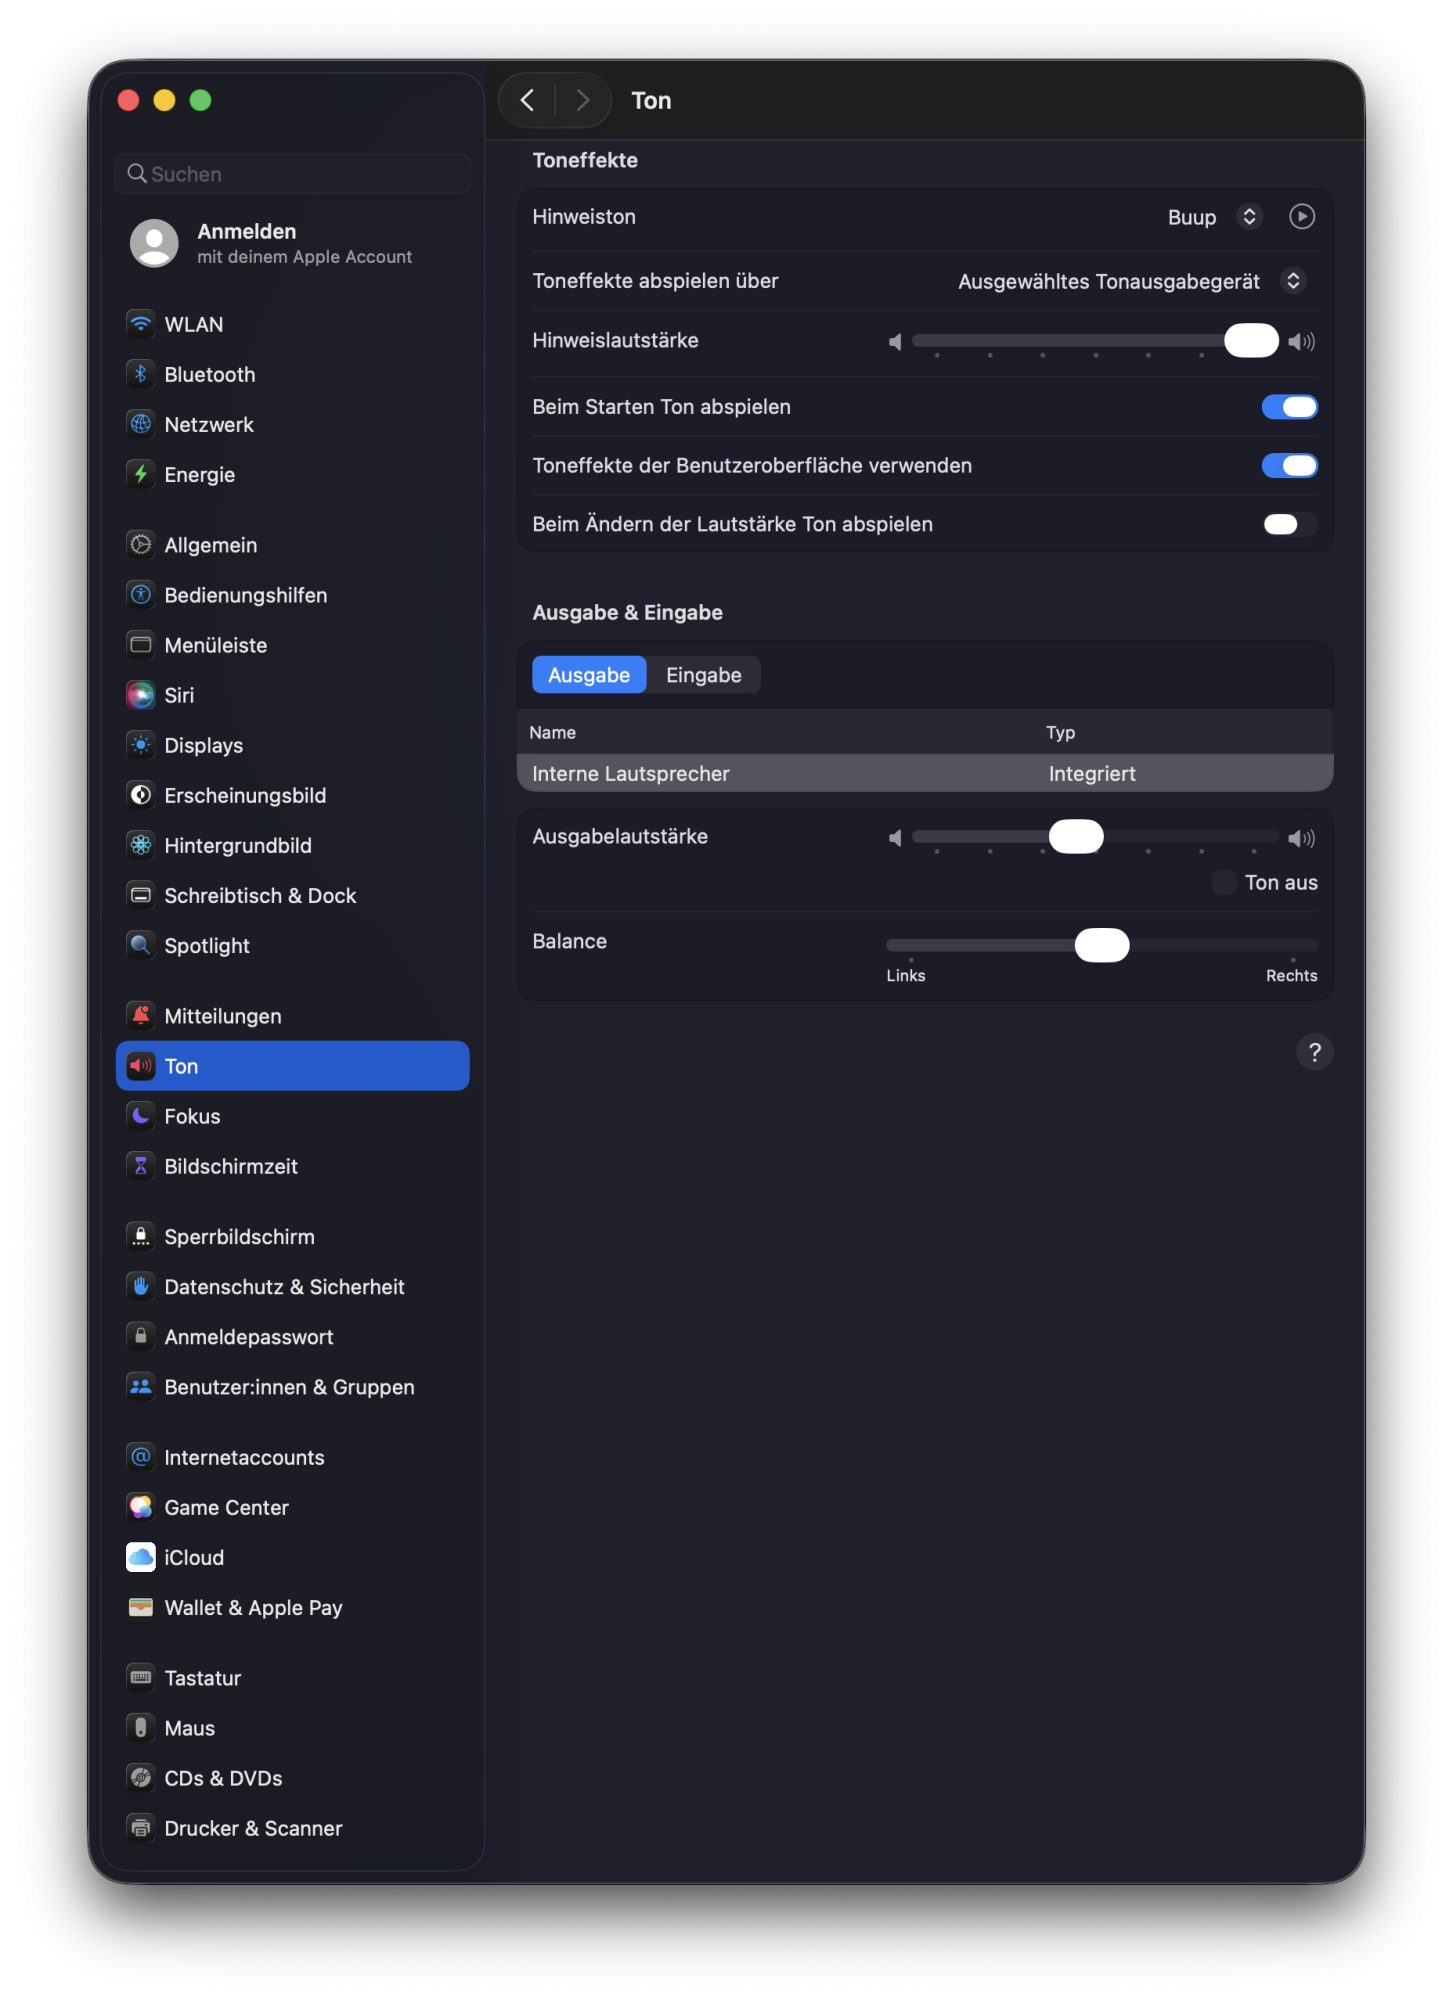The width and height of the screenshot is (1453, 2000).
Task: Click the Bluetooth icon in sidebar
Action: (141, 374)
